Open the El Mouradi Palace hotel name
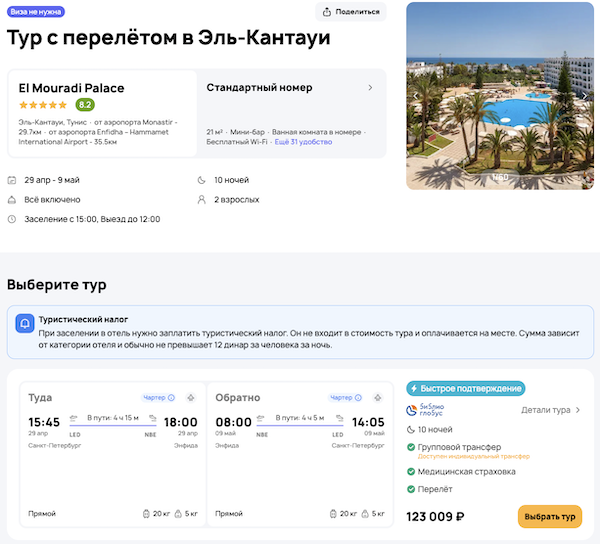 72,87
